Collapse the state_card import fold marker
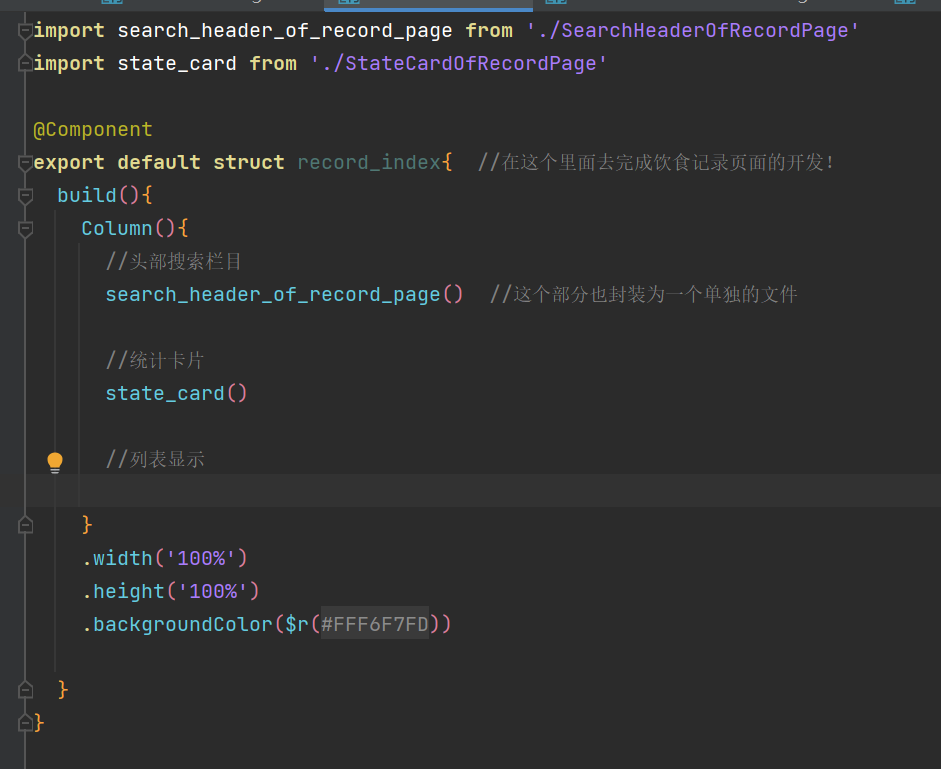The image size is (941, 769). pos(25,62)
